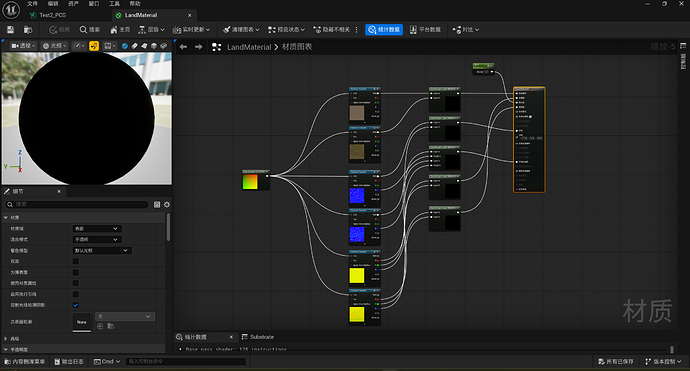690x371 pixels.
Task: Open the 编辑 (Edit) menu
Action: pos(53,4)
